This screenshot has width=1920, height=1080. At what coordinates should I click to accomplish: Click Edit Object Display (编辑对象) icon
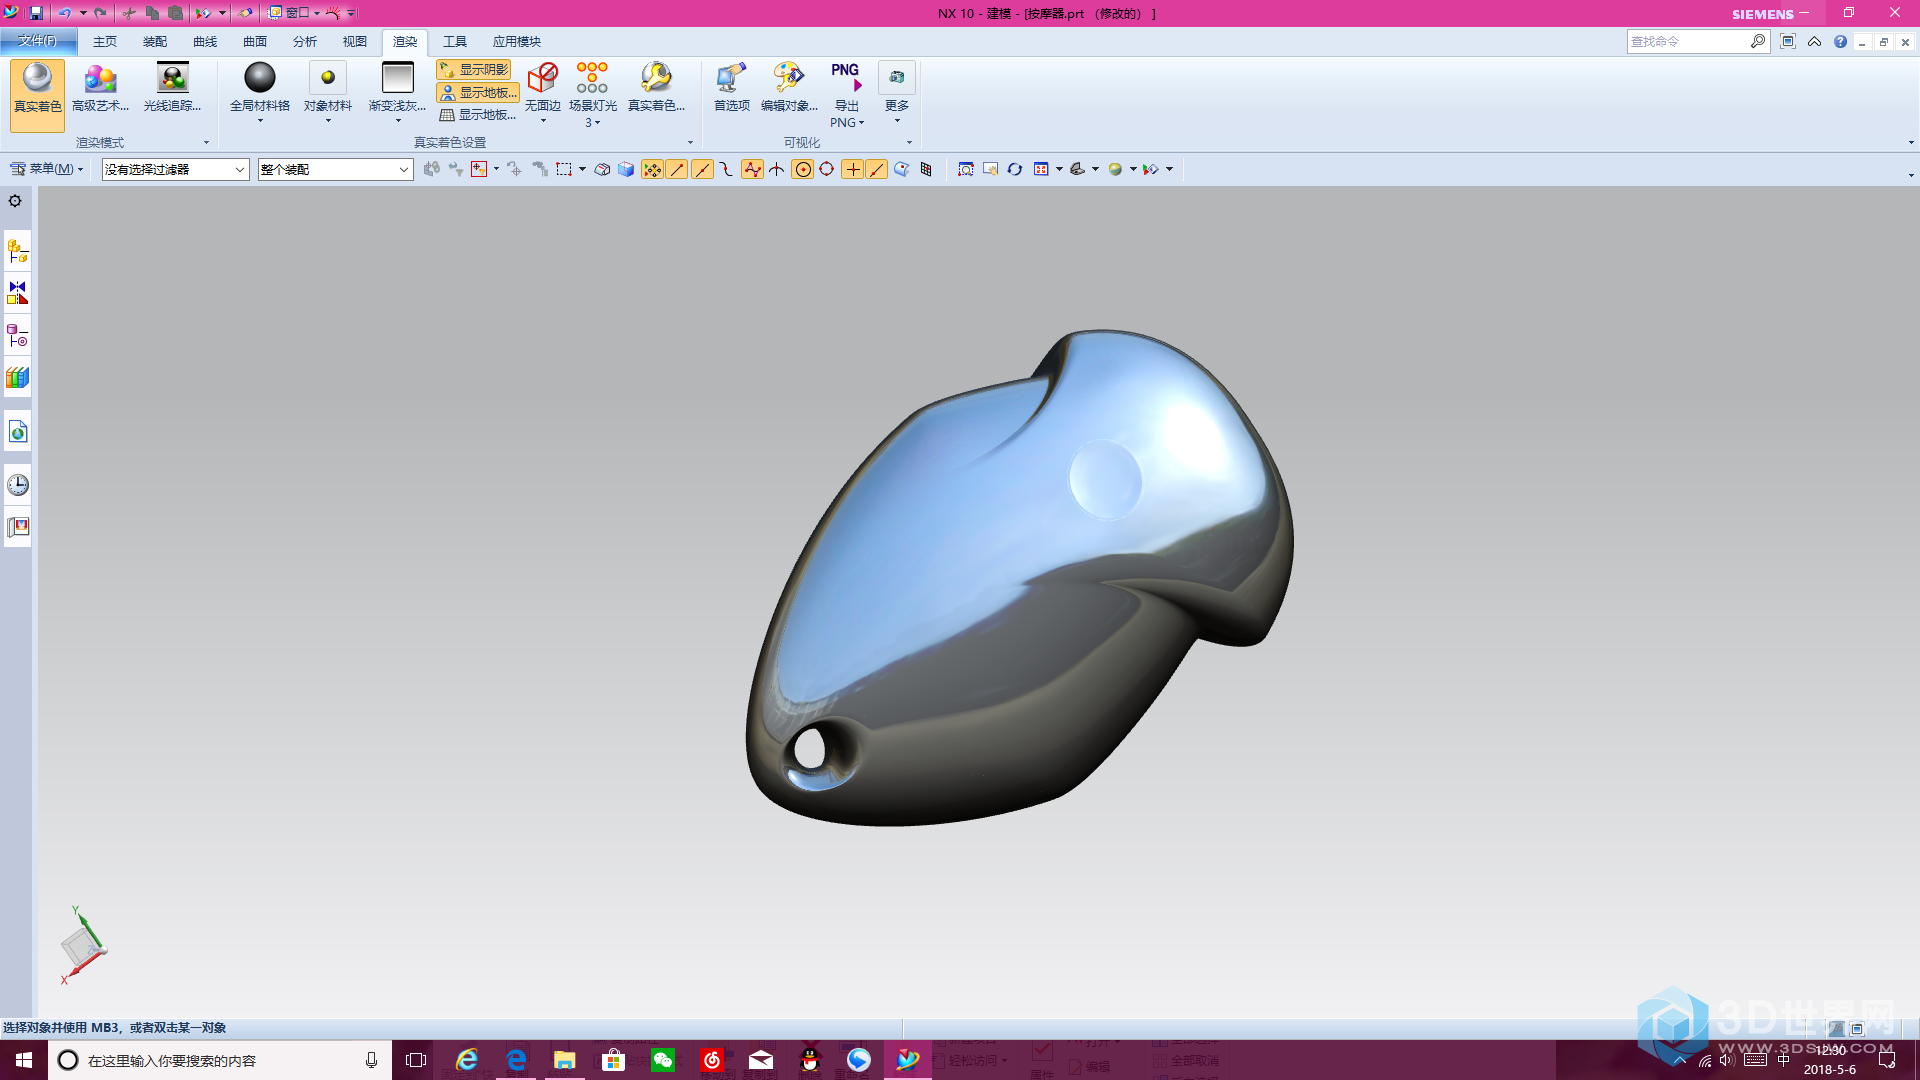pyautogui.click(x=789, y=78)
